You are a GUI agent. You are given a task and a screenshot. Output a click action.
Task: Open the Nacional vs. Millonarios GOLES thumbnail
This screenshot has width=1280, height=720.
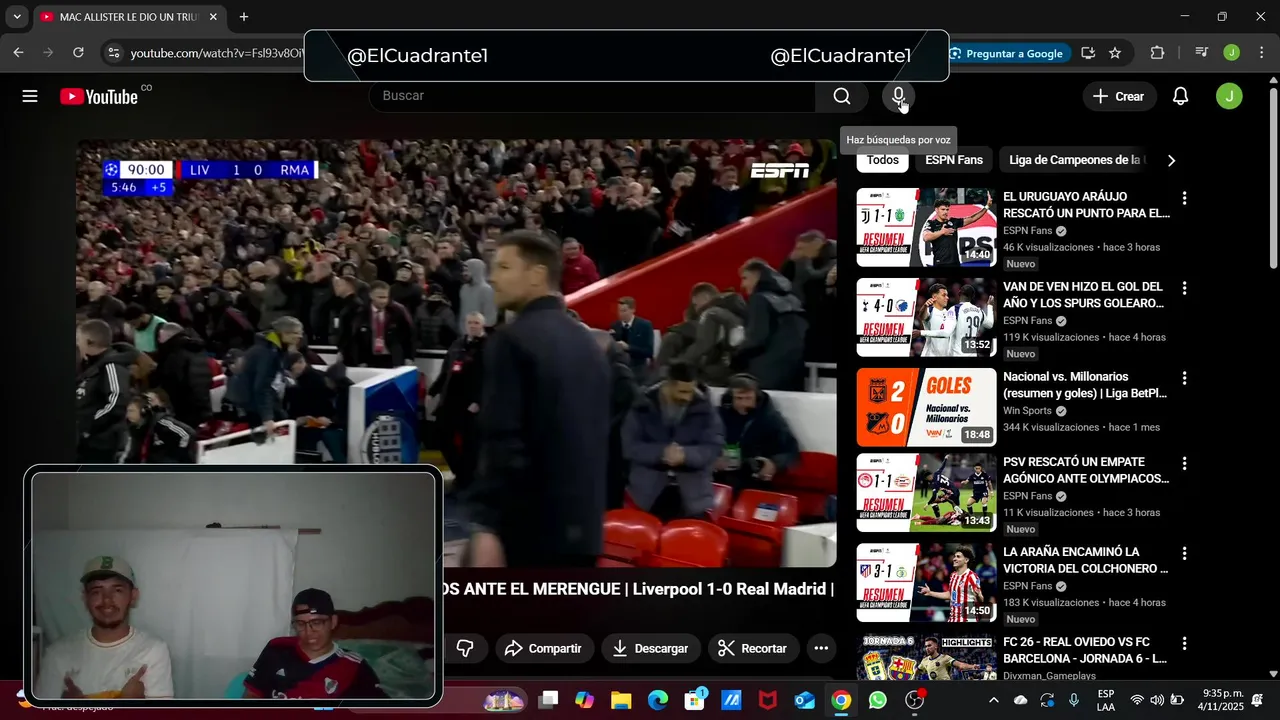[926, 407]
